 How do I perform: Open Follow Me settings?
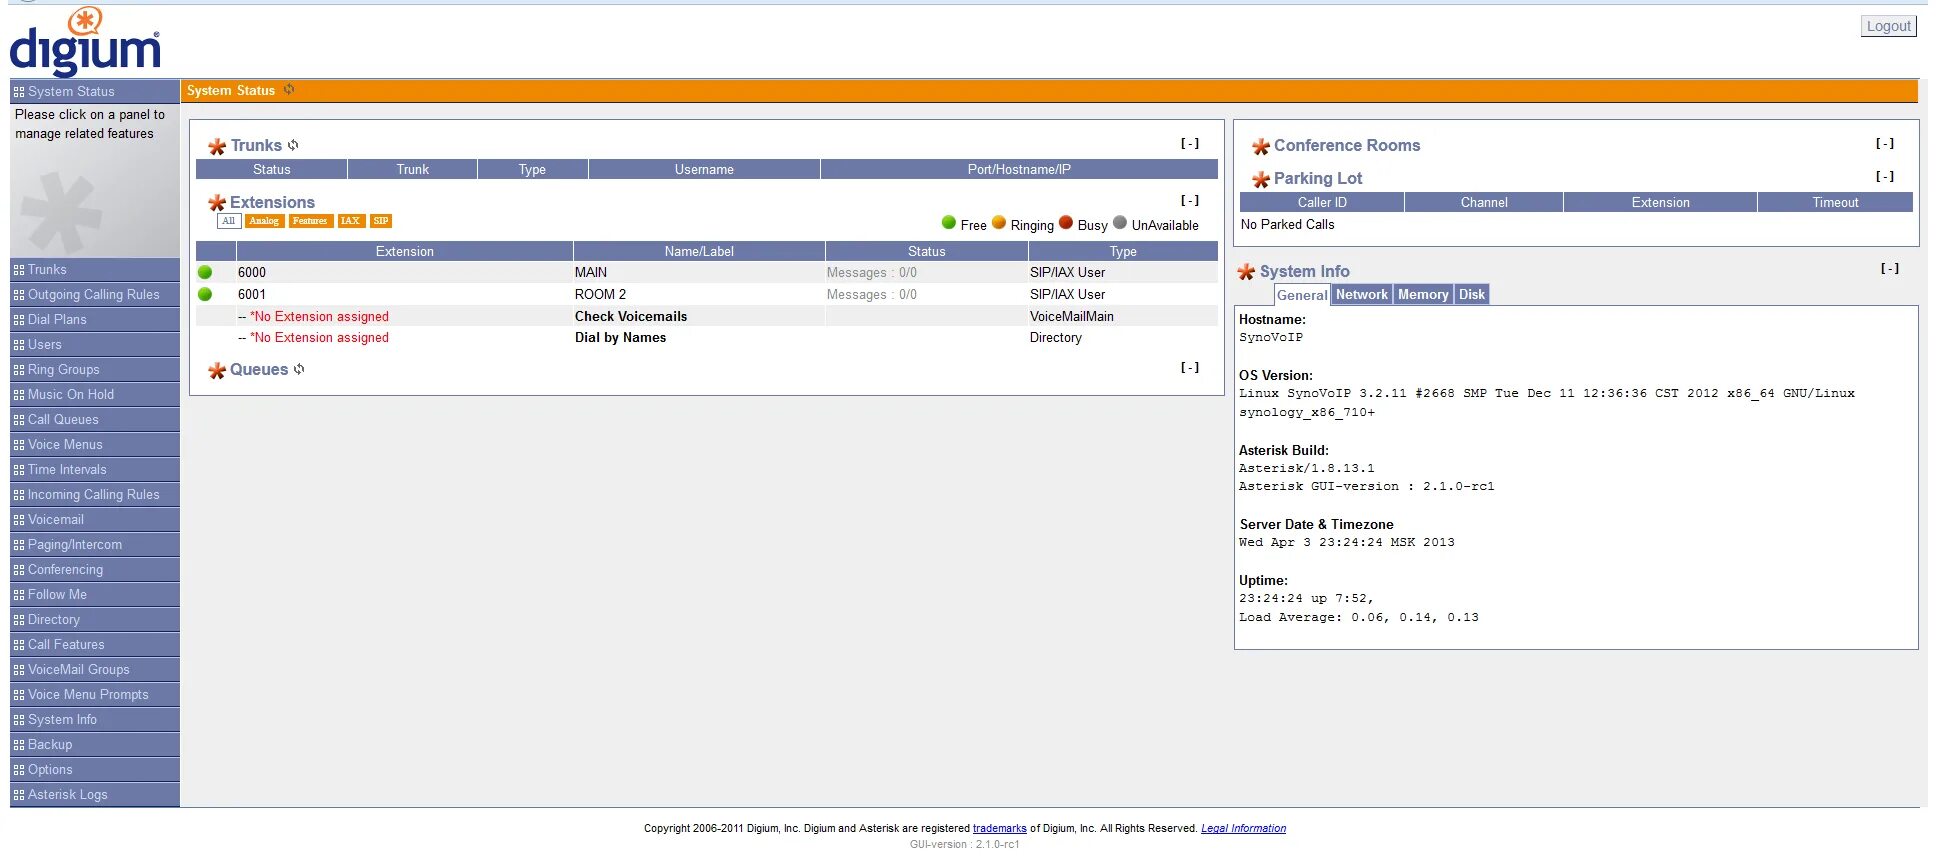point(95,595)
